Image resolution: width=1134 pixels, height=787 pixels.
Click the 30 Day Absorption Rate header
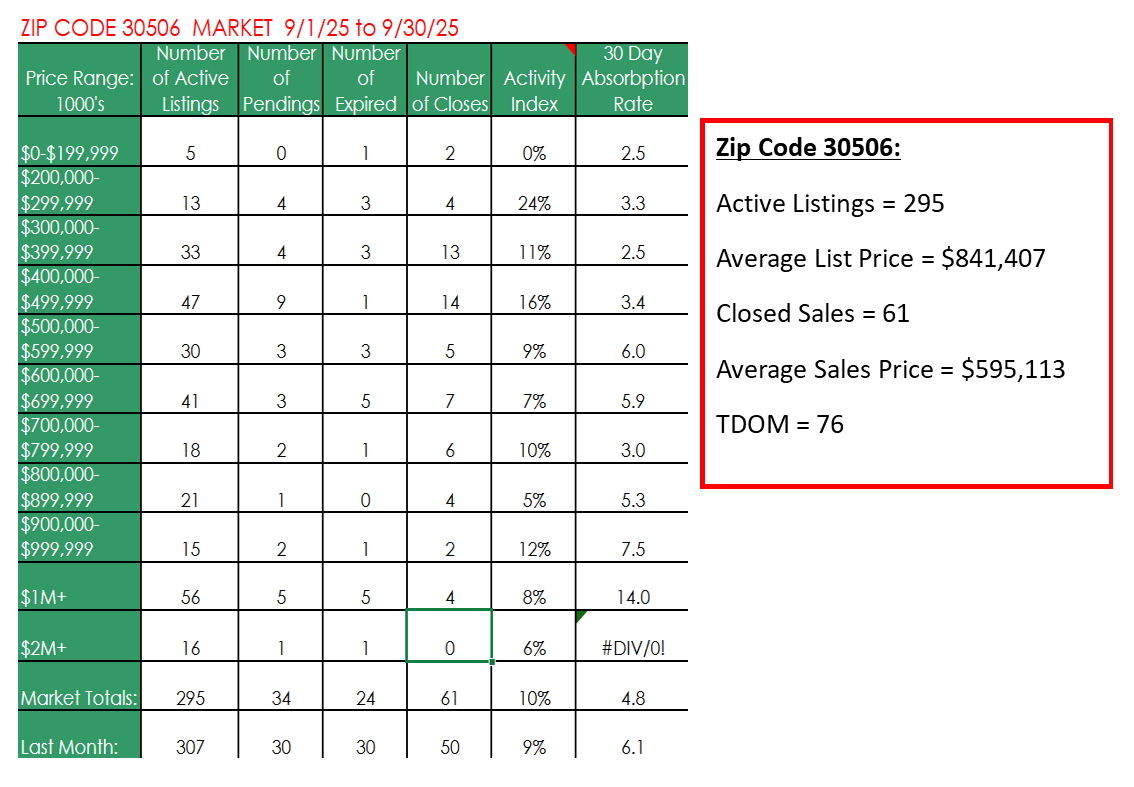click(632, 79)
